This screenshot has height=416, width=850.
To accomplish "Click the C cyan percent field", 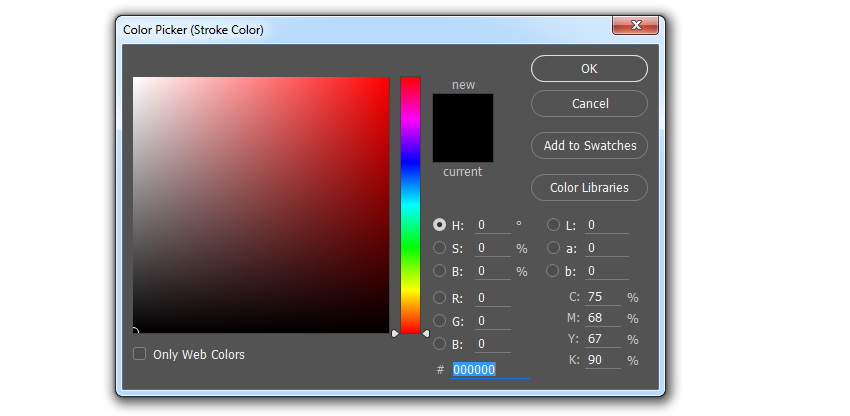I will [x=603, y=297].
